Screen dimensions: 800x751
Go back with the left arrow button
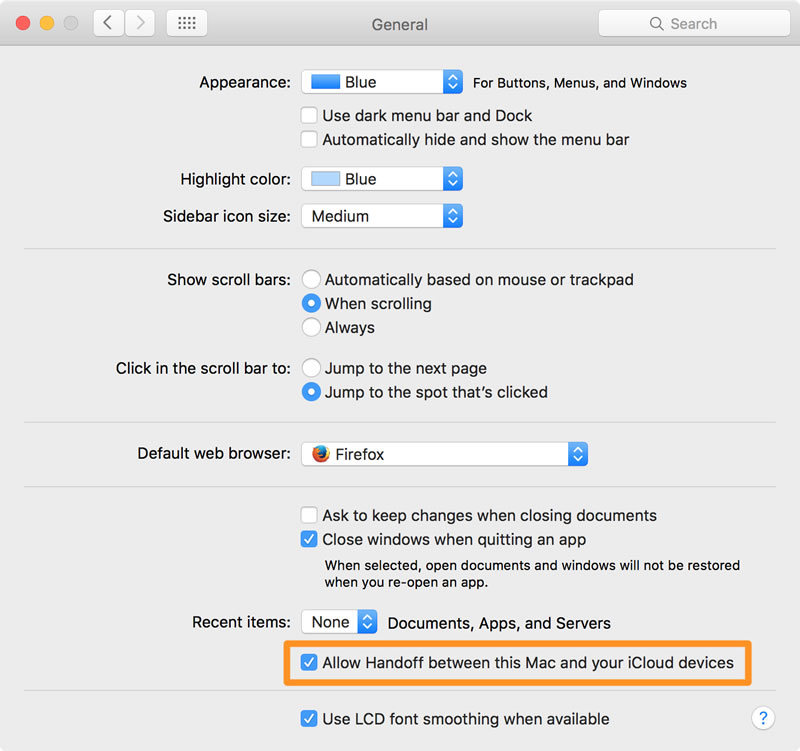tap(108, 23)
